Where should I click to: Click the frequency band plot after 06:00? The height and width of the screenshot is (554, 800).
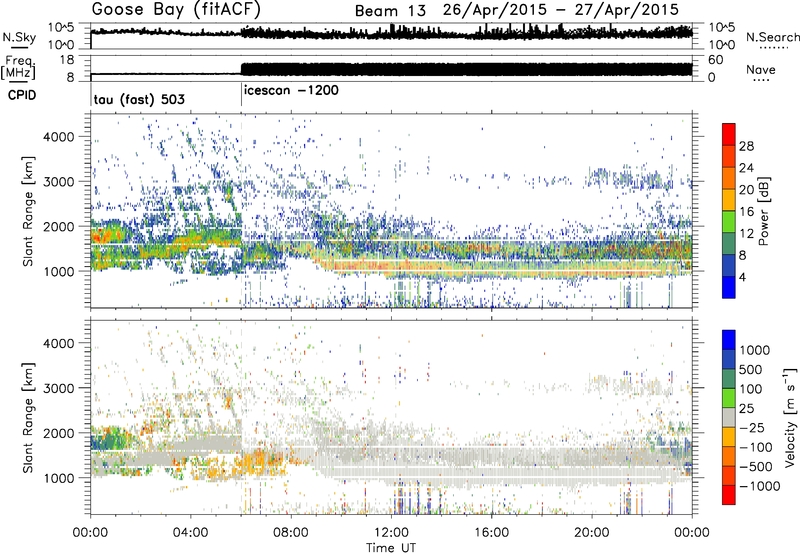click(x=466, y=69)
